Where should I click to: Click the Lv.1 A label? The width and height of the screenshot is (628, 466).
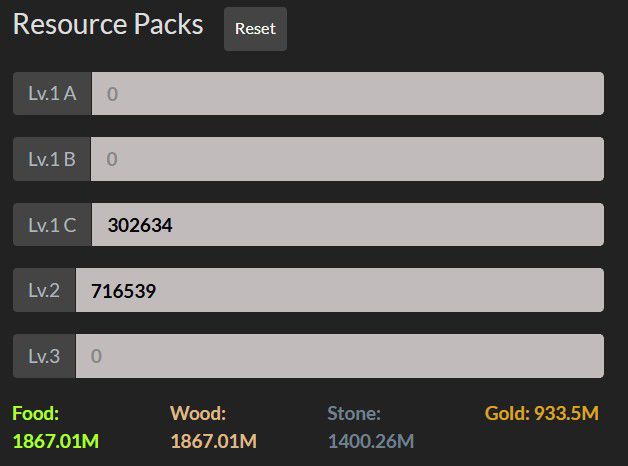pos(52,94)
